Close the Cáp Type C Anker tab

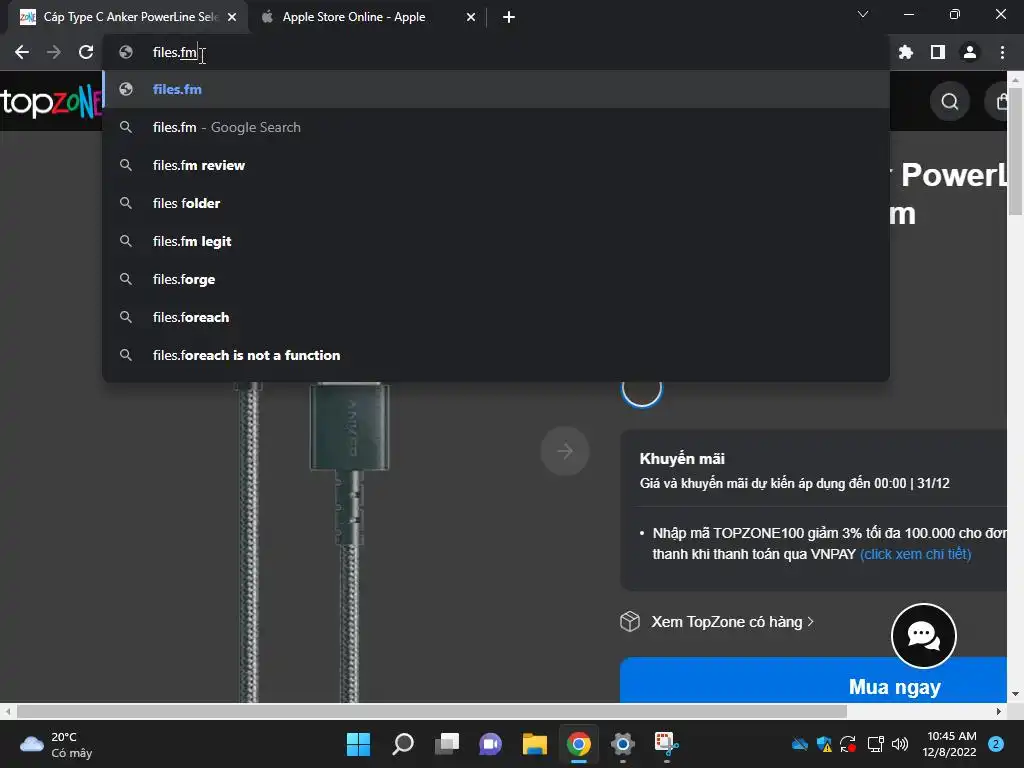[232, 17]
